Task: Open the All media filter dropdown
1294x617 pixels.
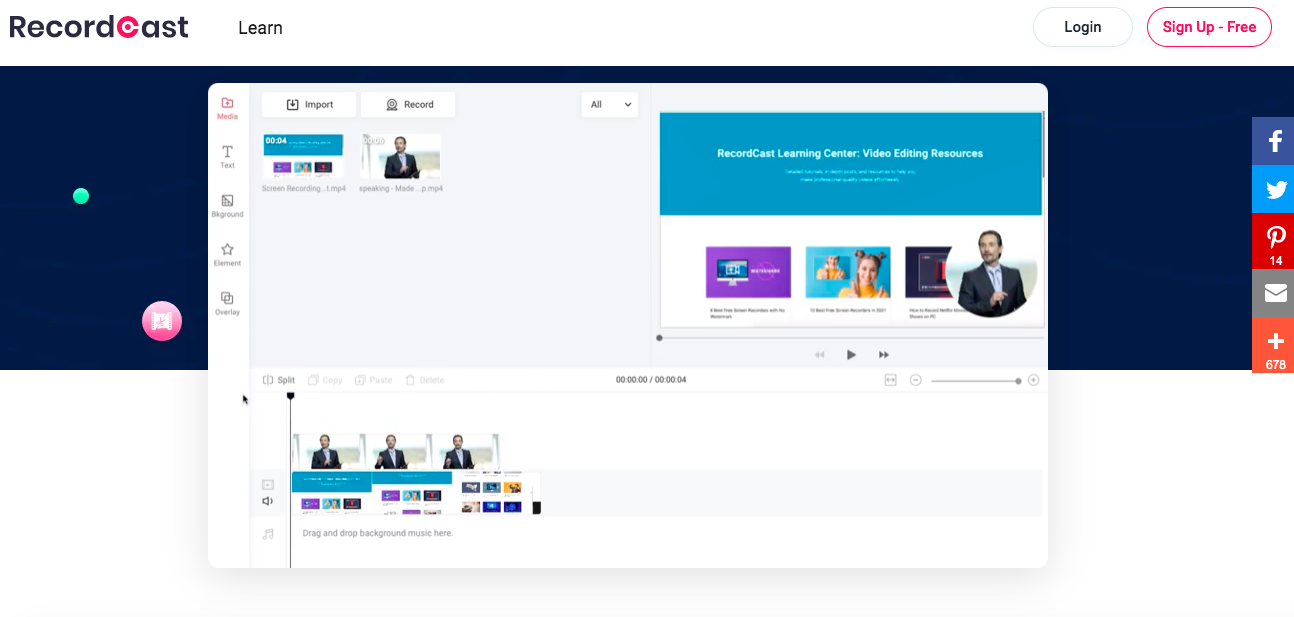Action: click(610, 104)
